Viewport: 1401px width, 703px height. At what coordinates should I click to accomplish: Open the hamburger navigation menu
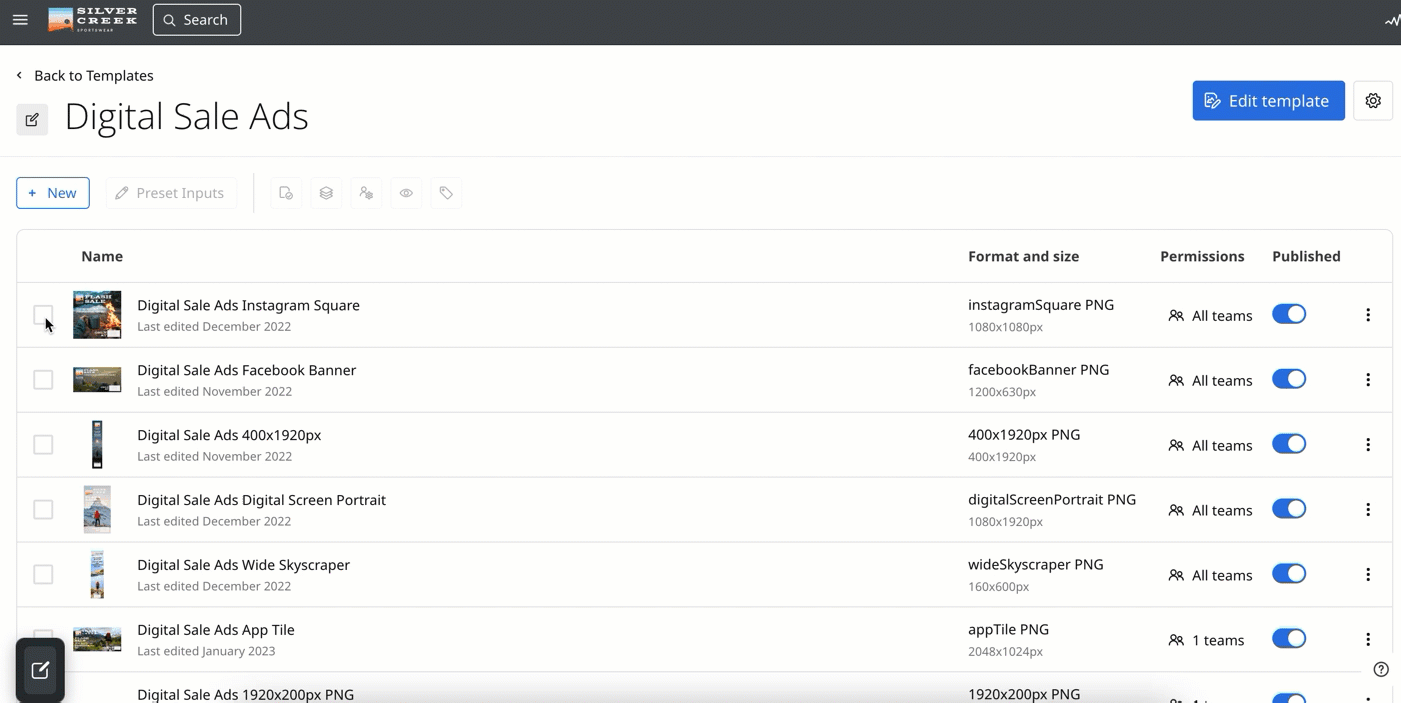[20, 20]
